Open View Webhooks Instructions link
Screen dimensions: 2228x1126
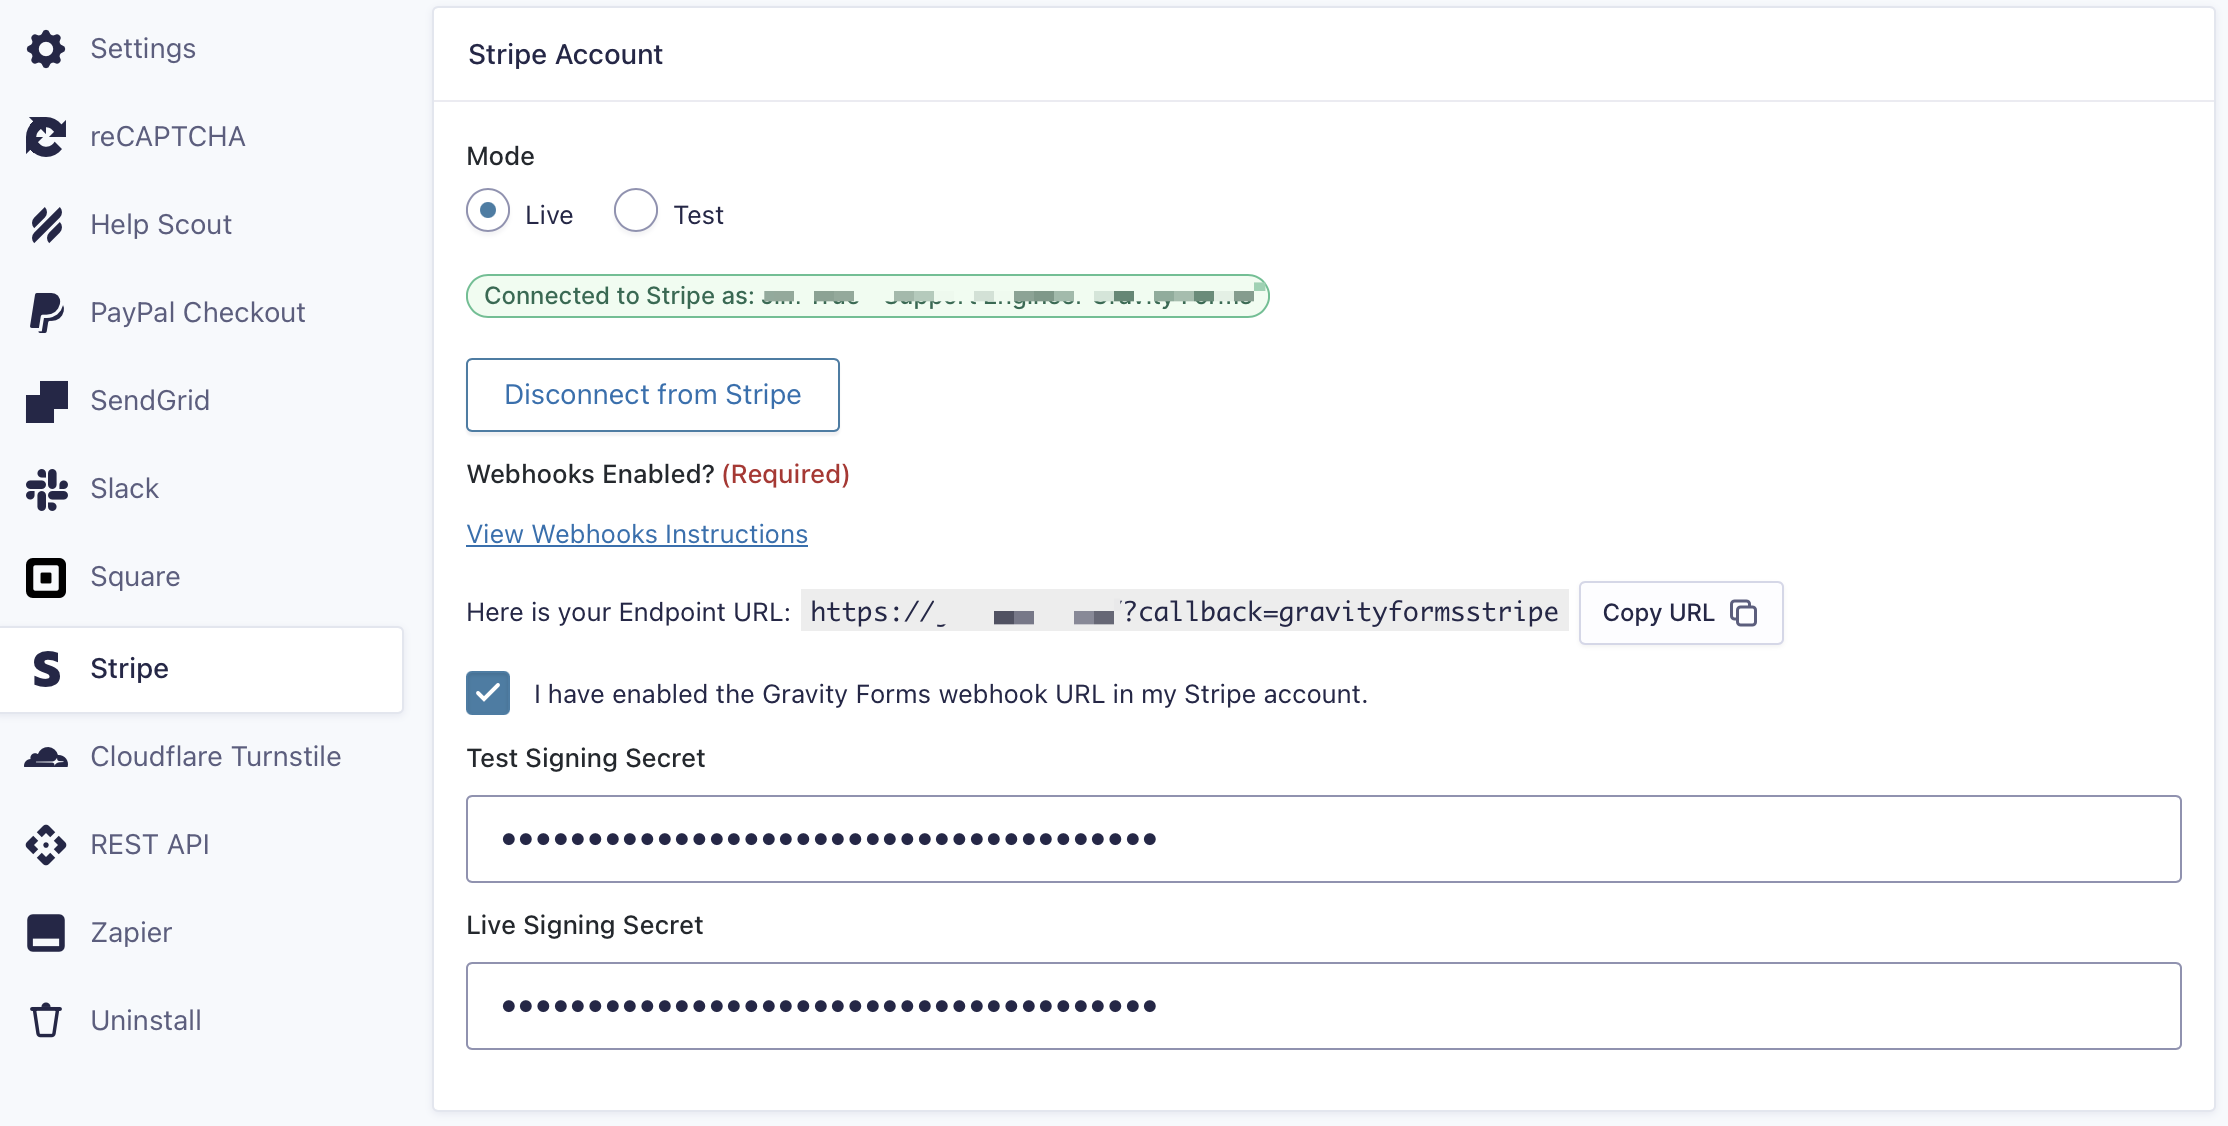(637, 534)
